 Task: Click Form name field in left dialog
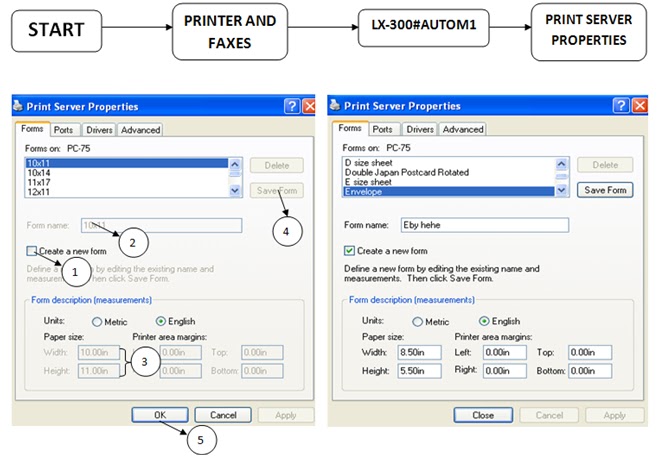click(161, 225)
